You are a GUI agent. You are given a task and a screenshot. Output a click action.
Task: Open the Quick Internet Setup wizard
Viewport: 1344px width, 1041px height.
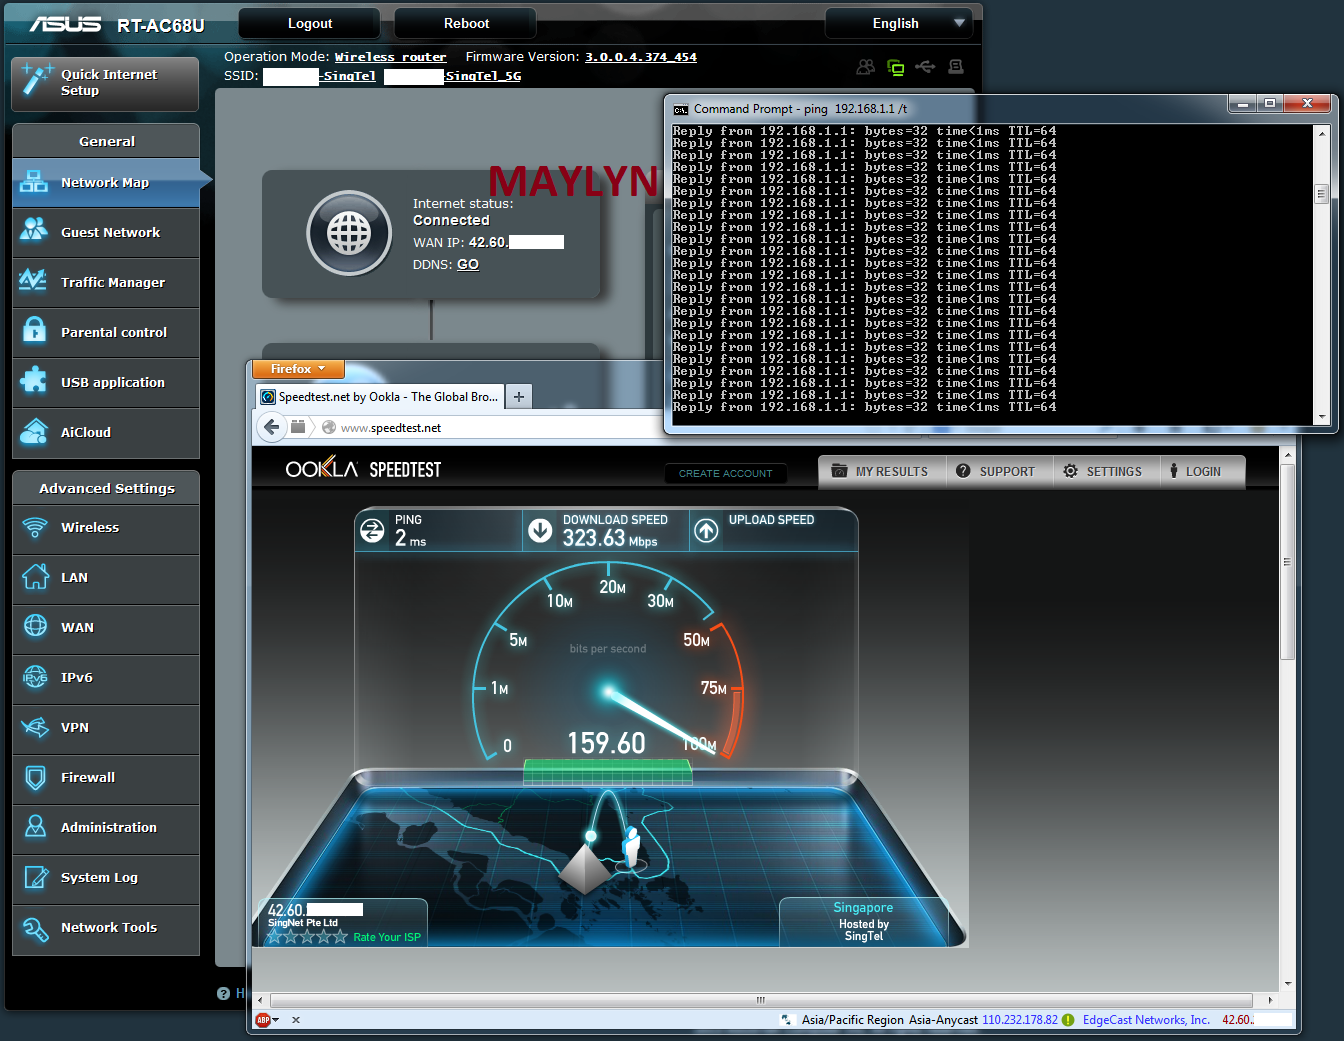105,83
